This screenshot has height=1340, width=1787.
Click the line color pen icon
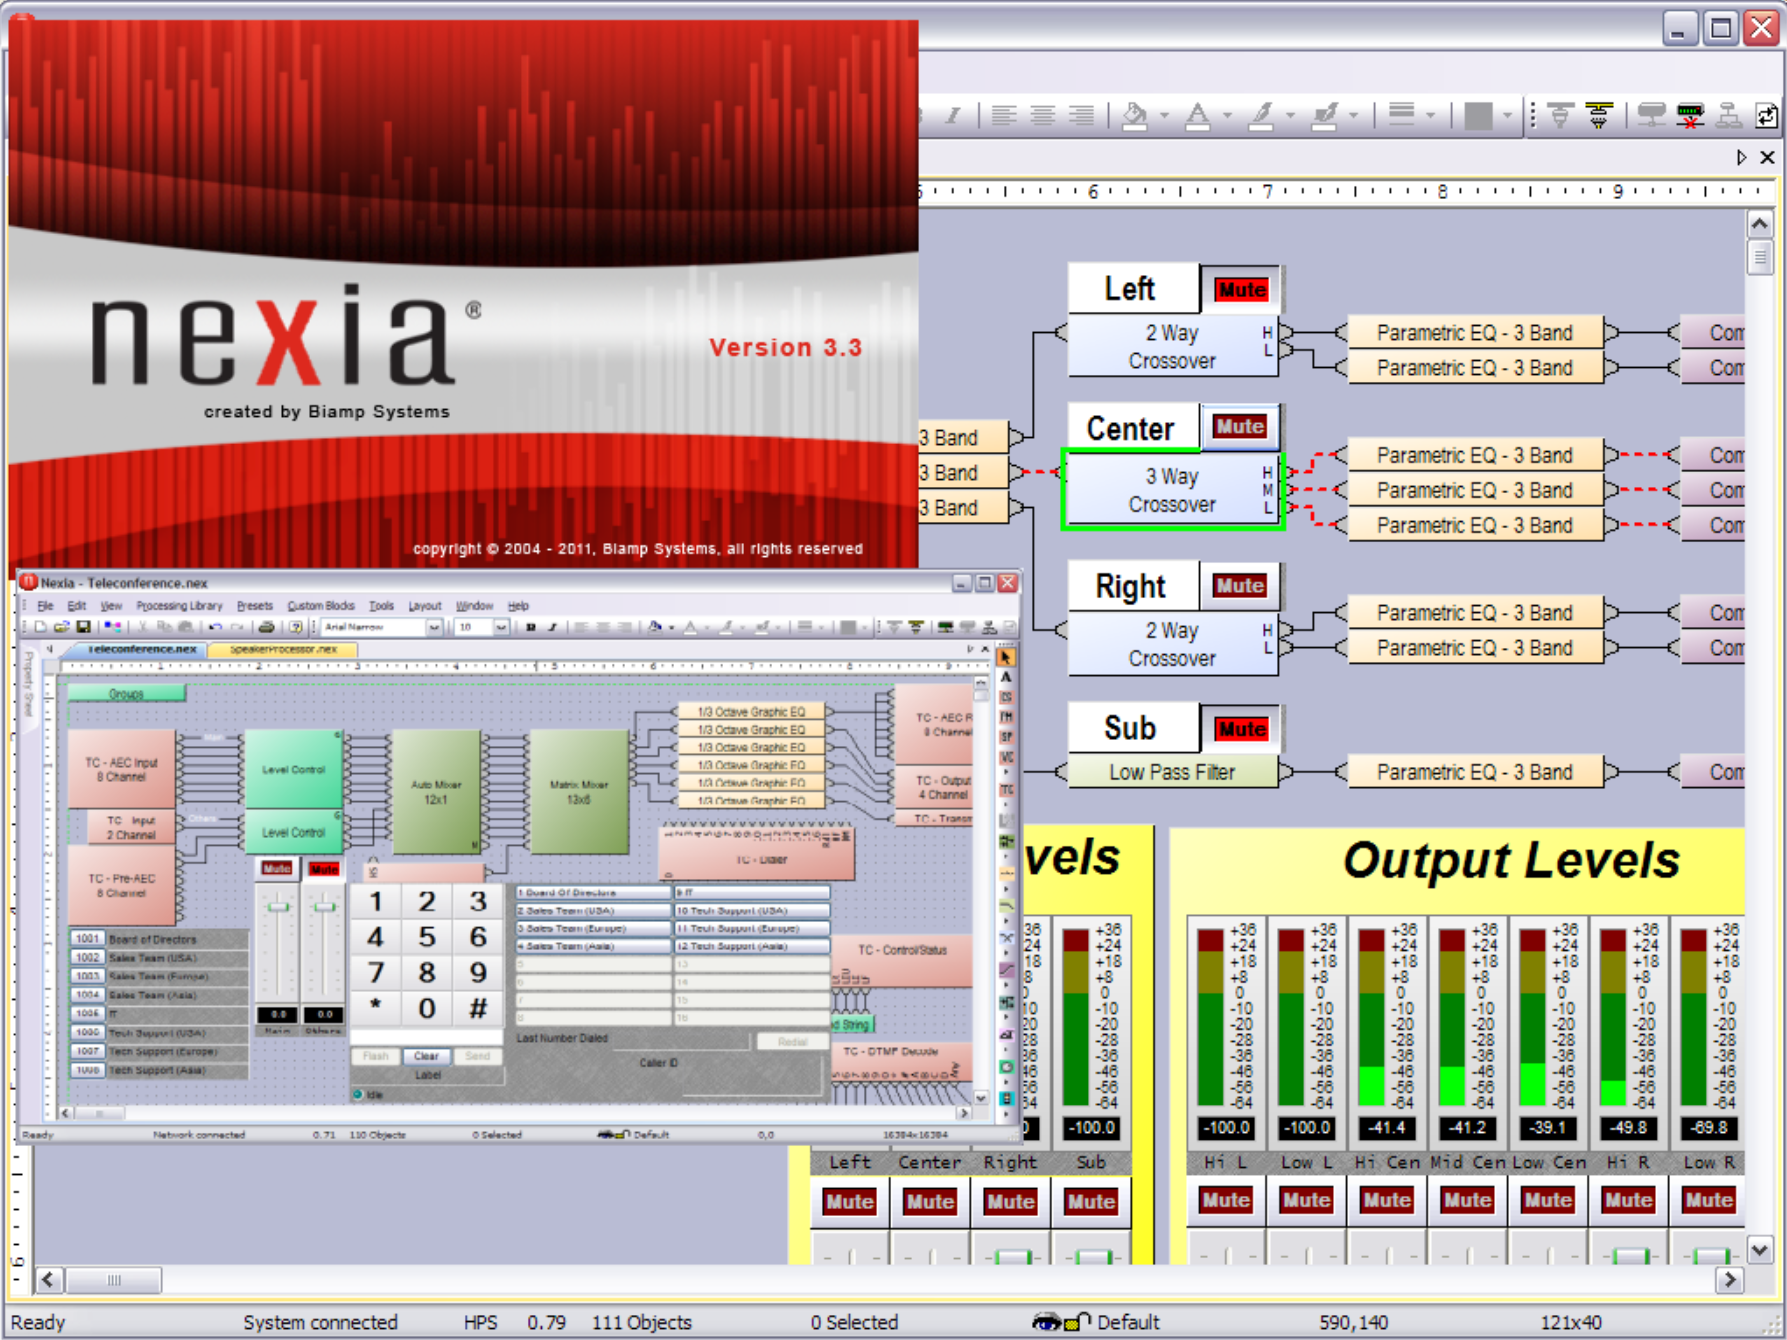click(x=1325, y=116)
